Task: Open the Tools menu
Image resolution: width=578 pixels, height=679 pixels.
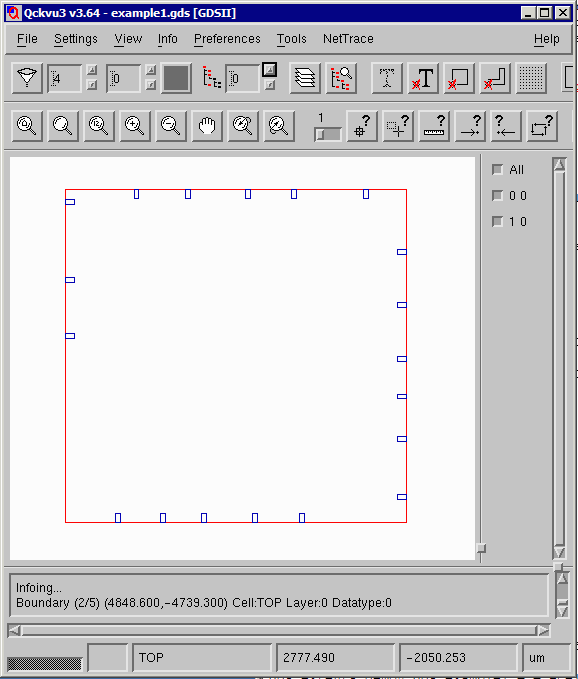Action: click(x=292, y=39)
